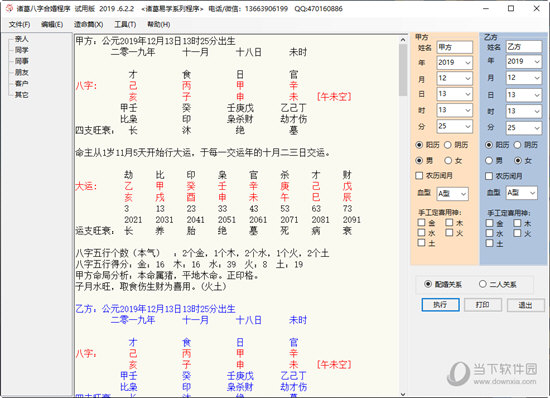This screenshot has width=550, height=398.
Task: Select 女 radio for 乙方
Action: [x=518, y=161]
